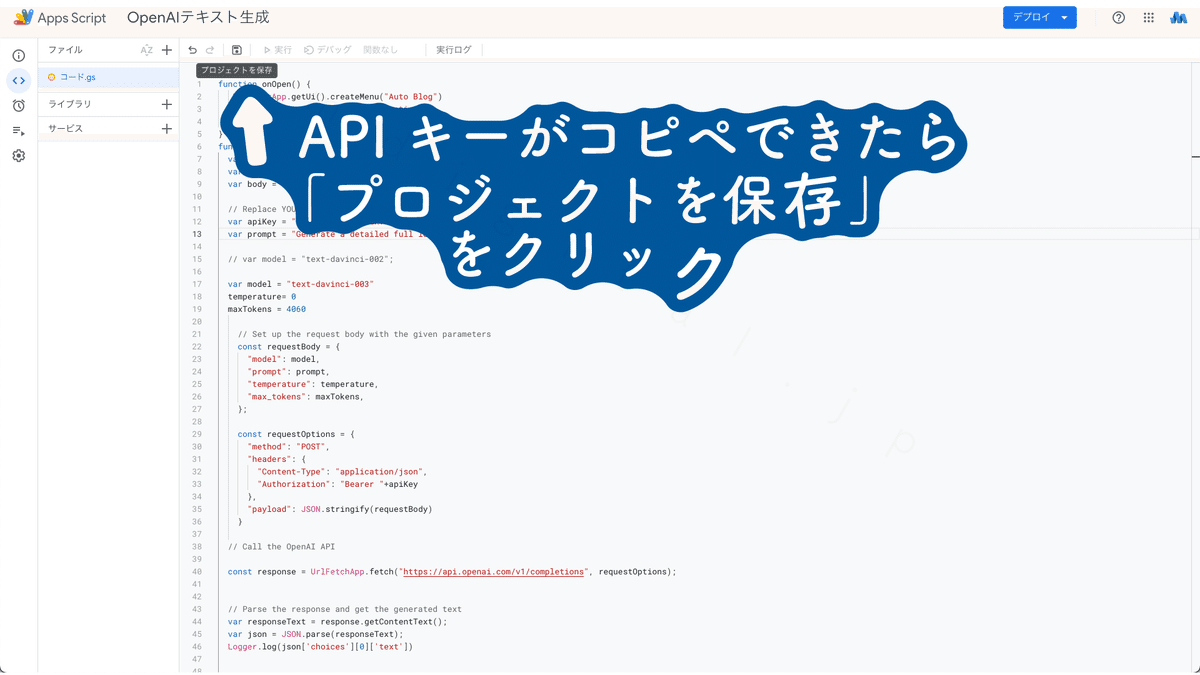Click the // Set up the request body comment
This screenshot has width=1200, height=675.
(364, 334)
